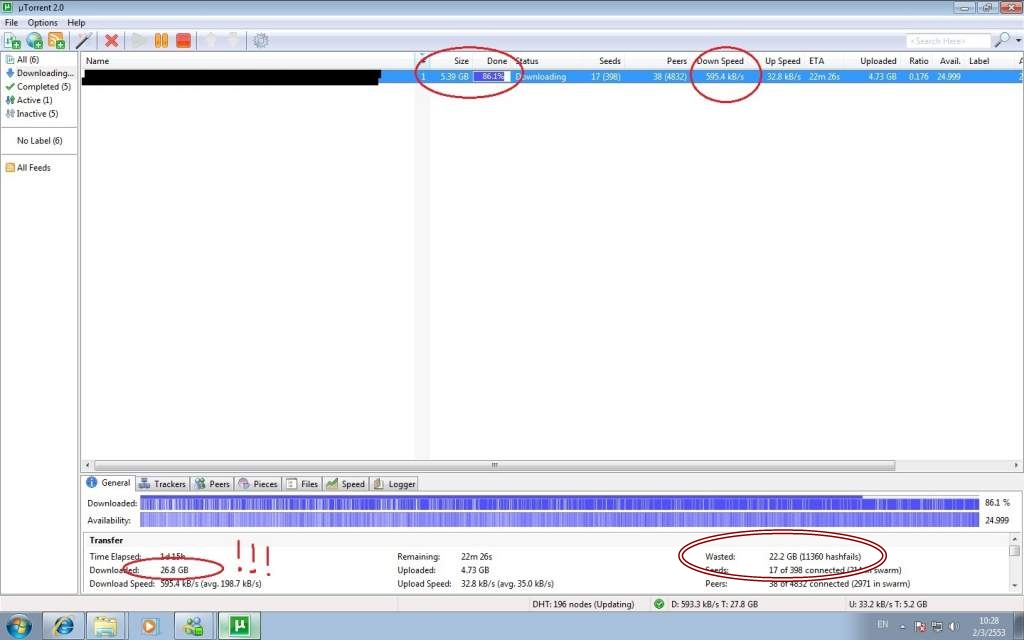Image resolution: width=1024 pixels, height=640 pixels.
Task: Click the search magnifier icon
Action: [x=1001, y=40]
